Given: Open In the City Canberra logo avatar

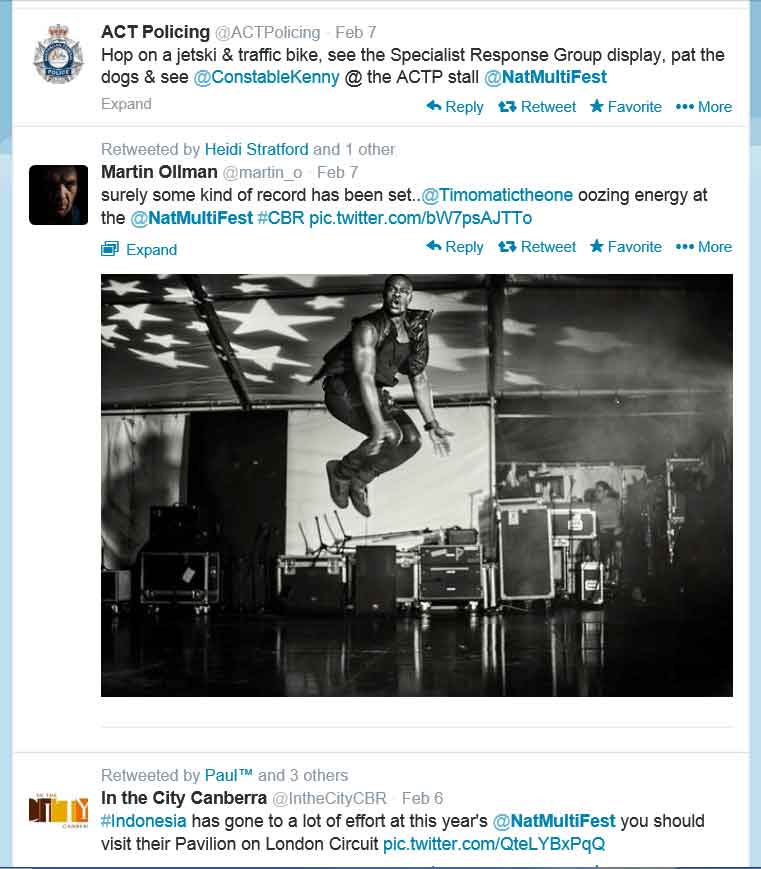Looking at the screenshot, I should click(x=58, y=811).
